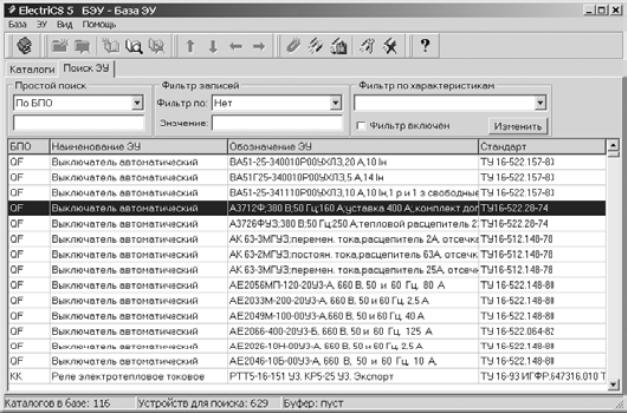
Task: Select row starting 'ВА51-25-341110Р00УХЛ3,10 А'
Action: [307, 193]
